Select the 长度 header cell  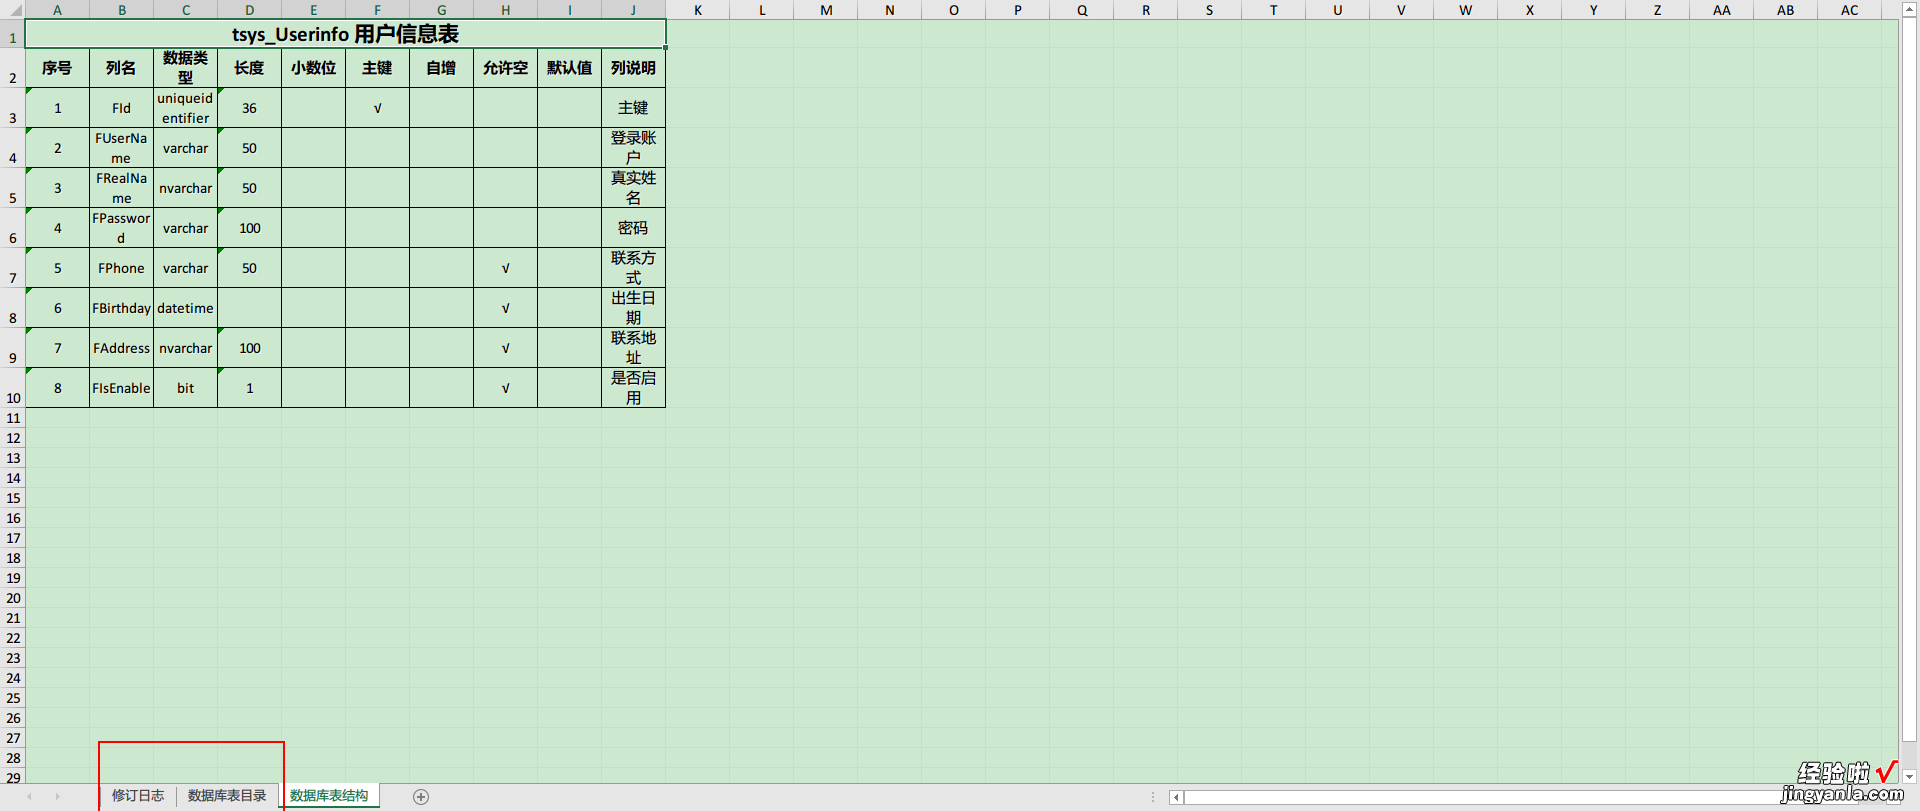tap(249, 68)
